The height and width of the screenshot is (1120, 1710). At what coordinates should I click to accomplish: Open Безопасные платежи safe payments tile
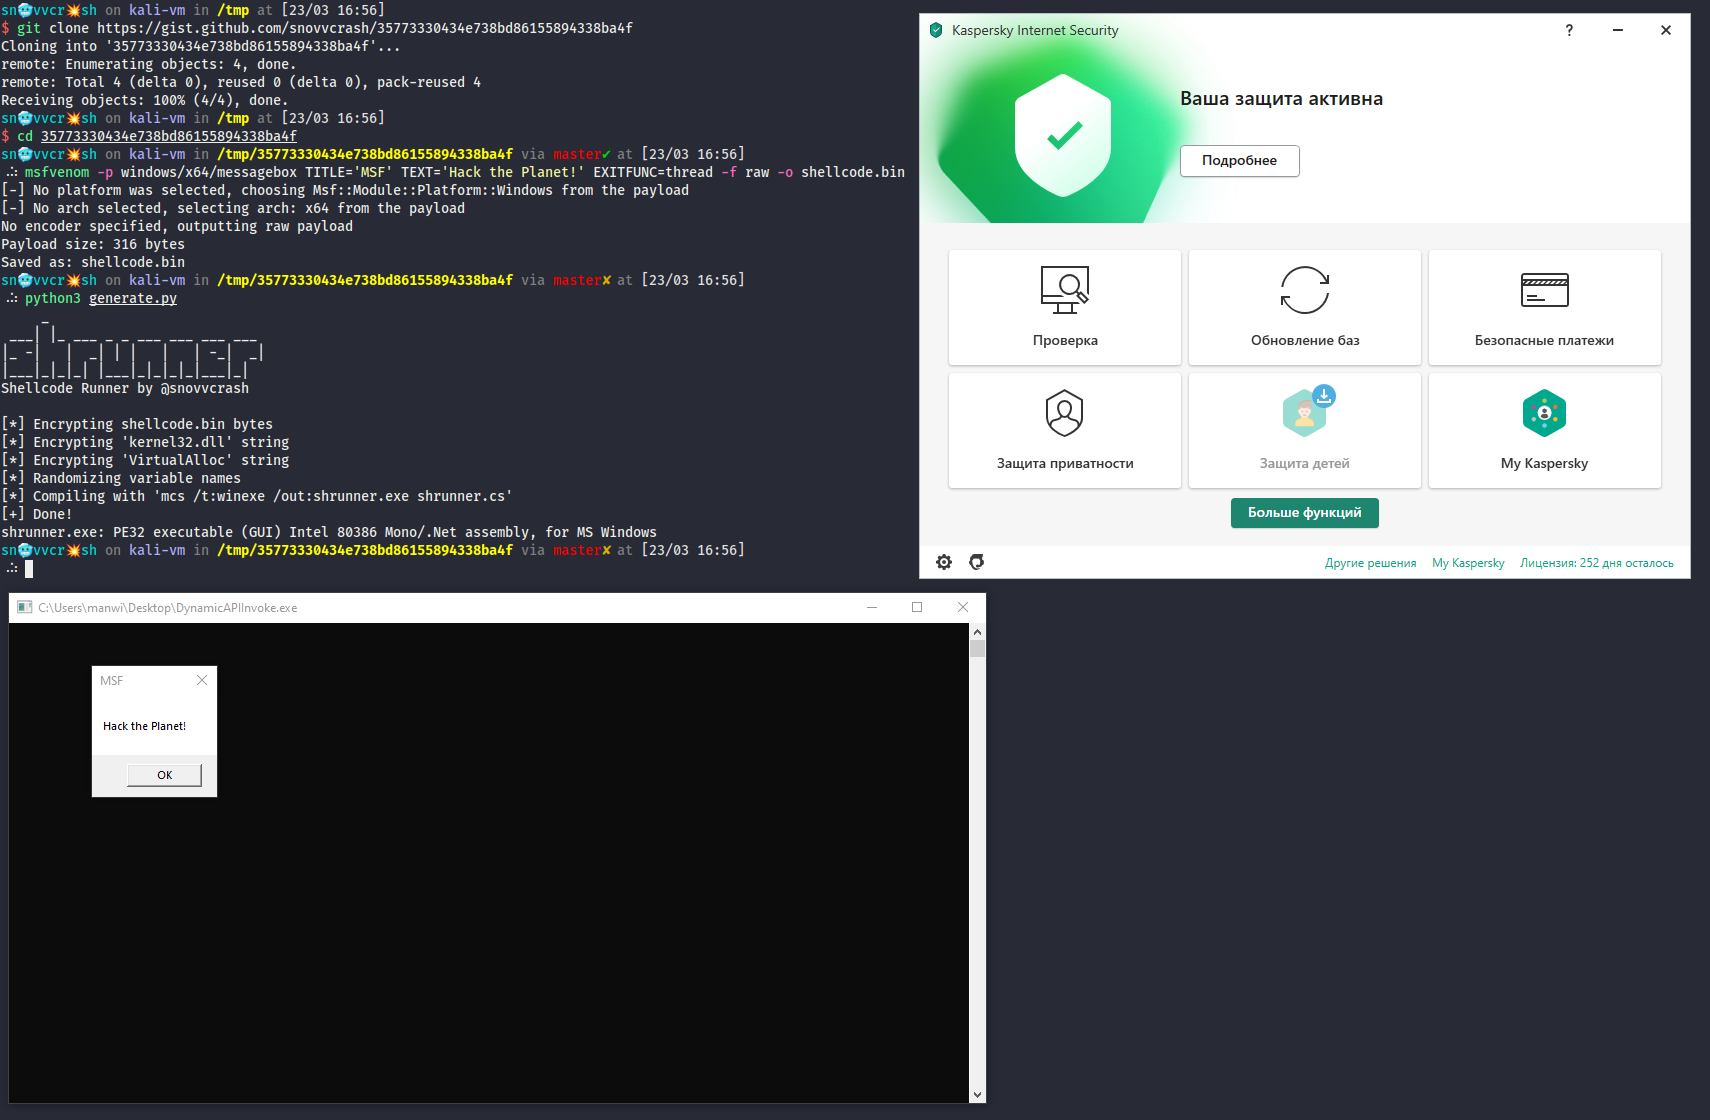click(x=1544, y=307)
